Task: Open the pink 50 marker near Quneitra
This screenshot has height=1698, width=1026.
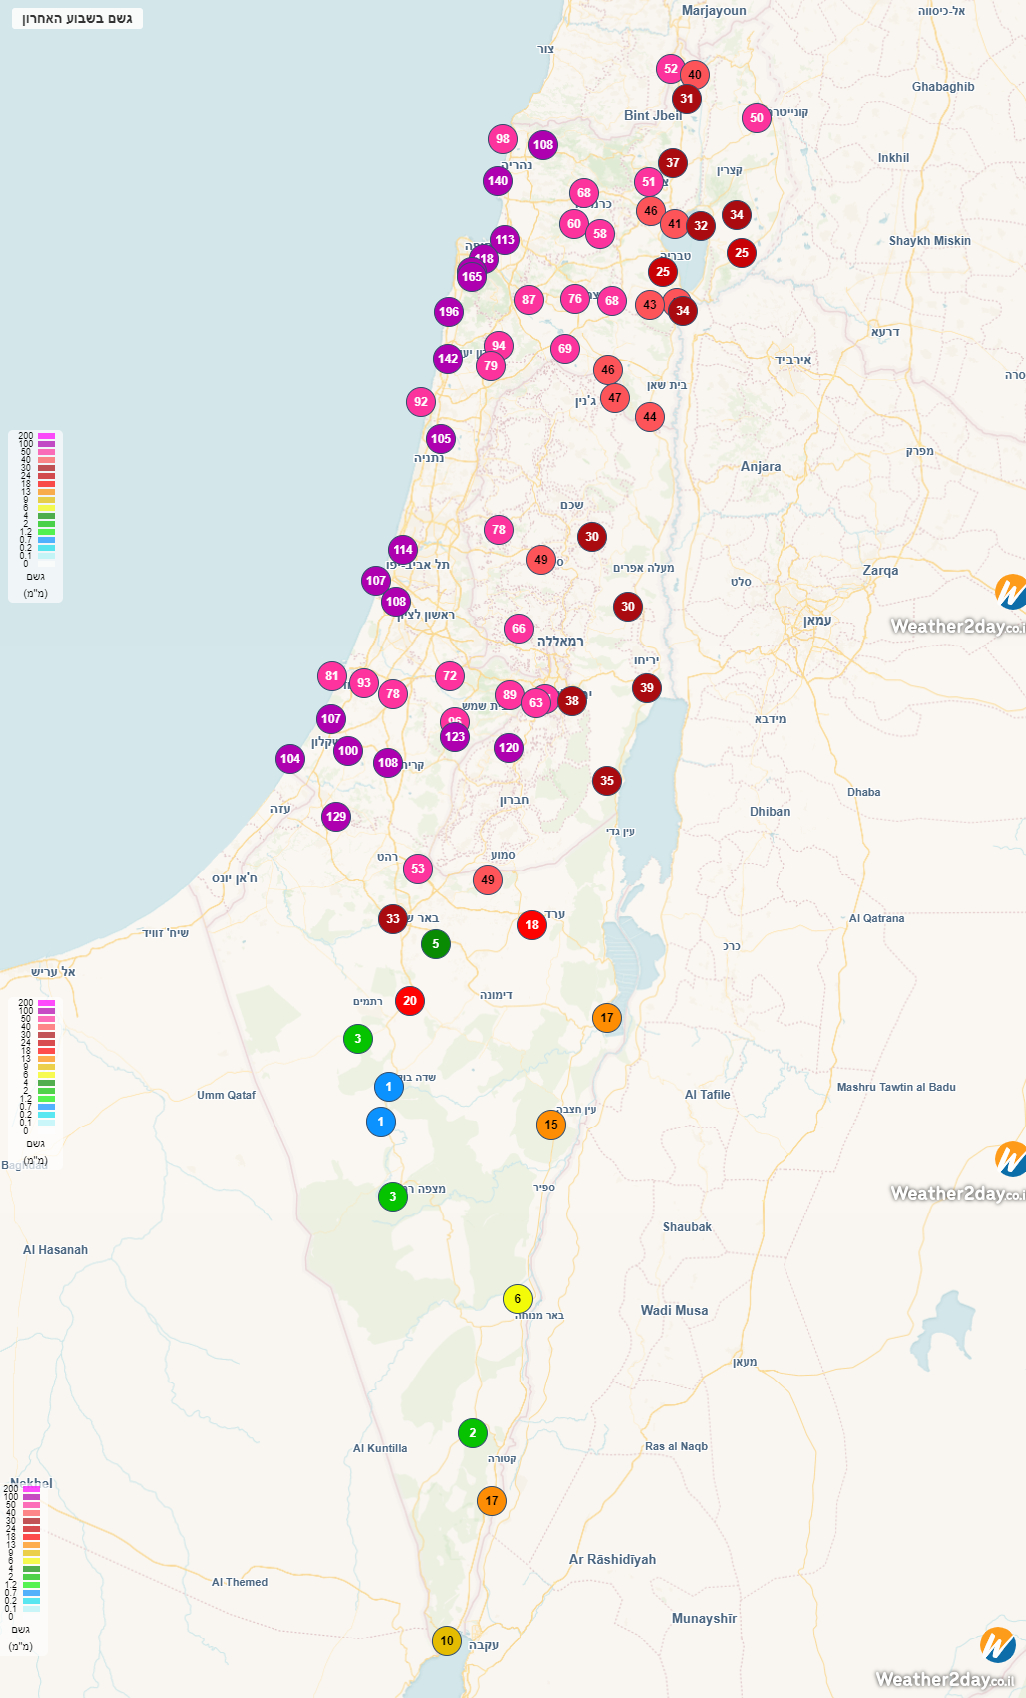Action: [x=757, y=118]
